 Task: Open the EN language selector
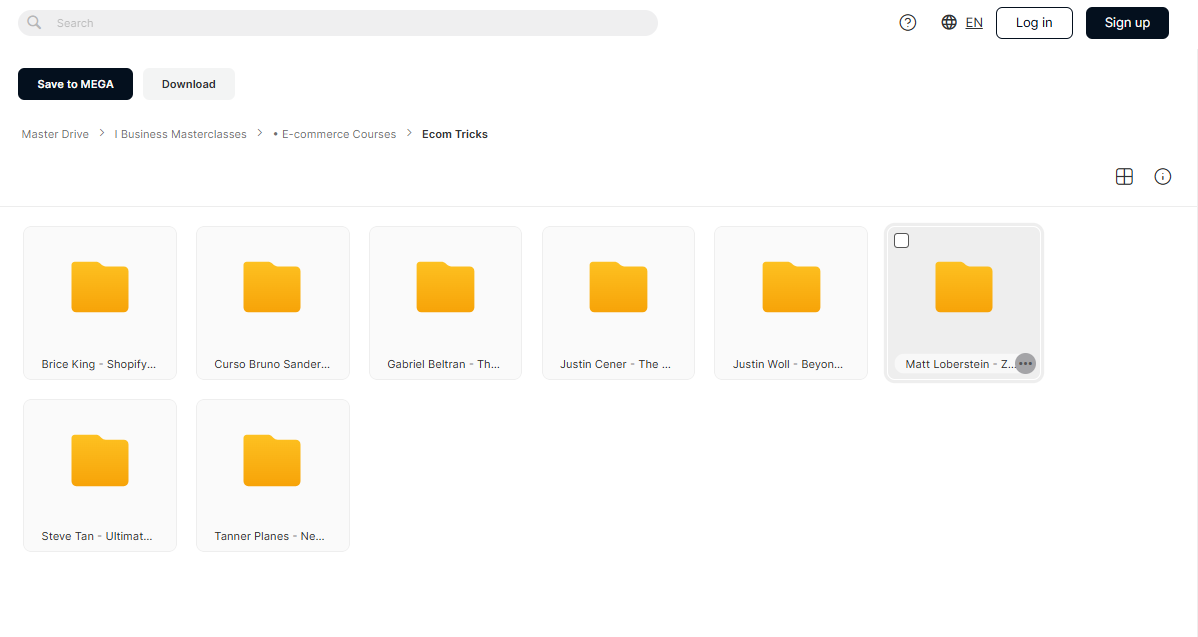[974, 23]
